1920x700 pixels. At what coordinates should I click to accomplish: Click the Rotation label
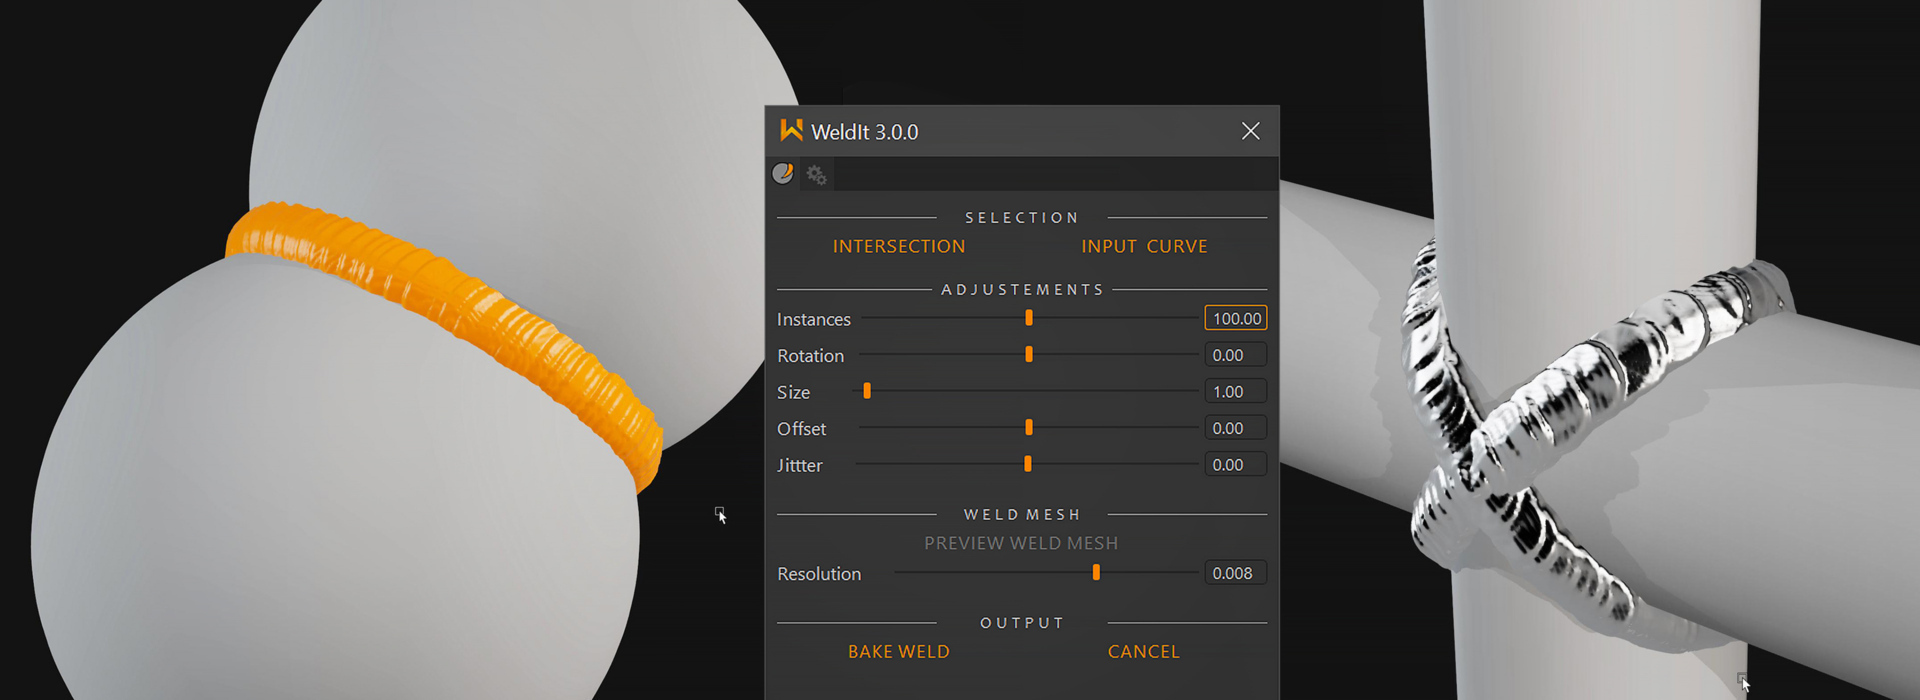tap(811, 356)
